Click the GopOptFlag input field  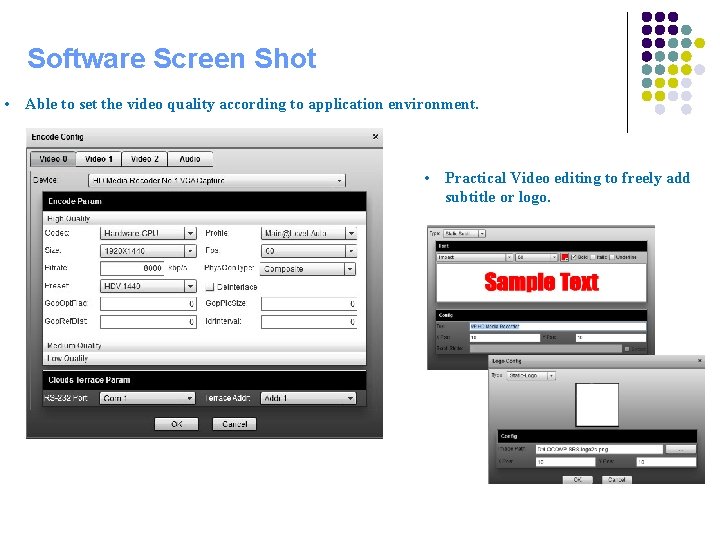[x=148, y=304]
